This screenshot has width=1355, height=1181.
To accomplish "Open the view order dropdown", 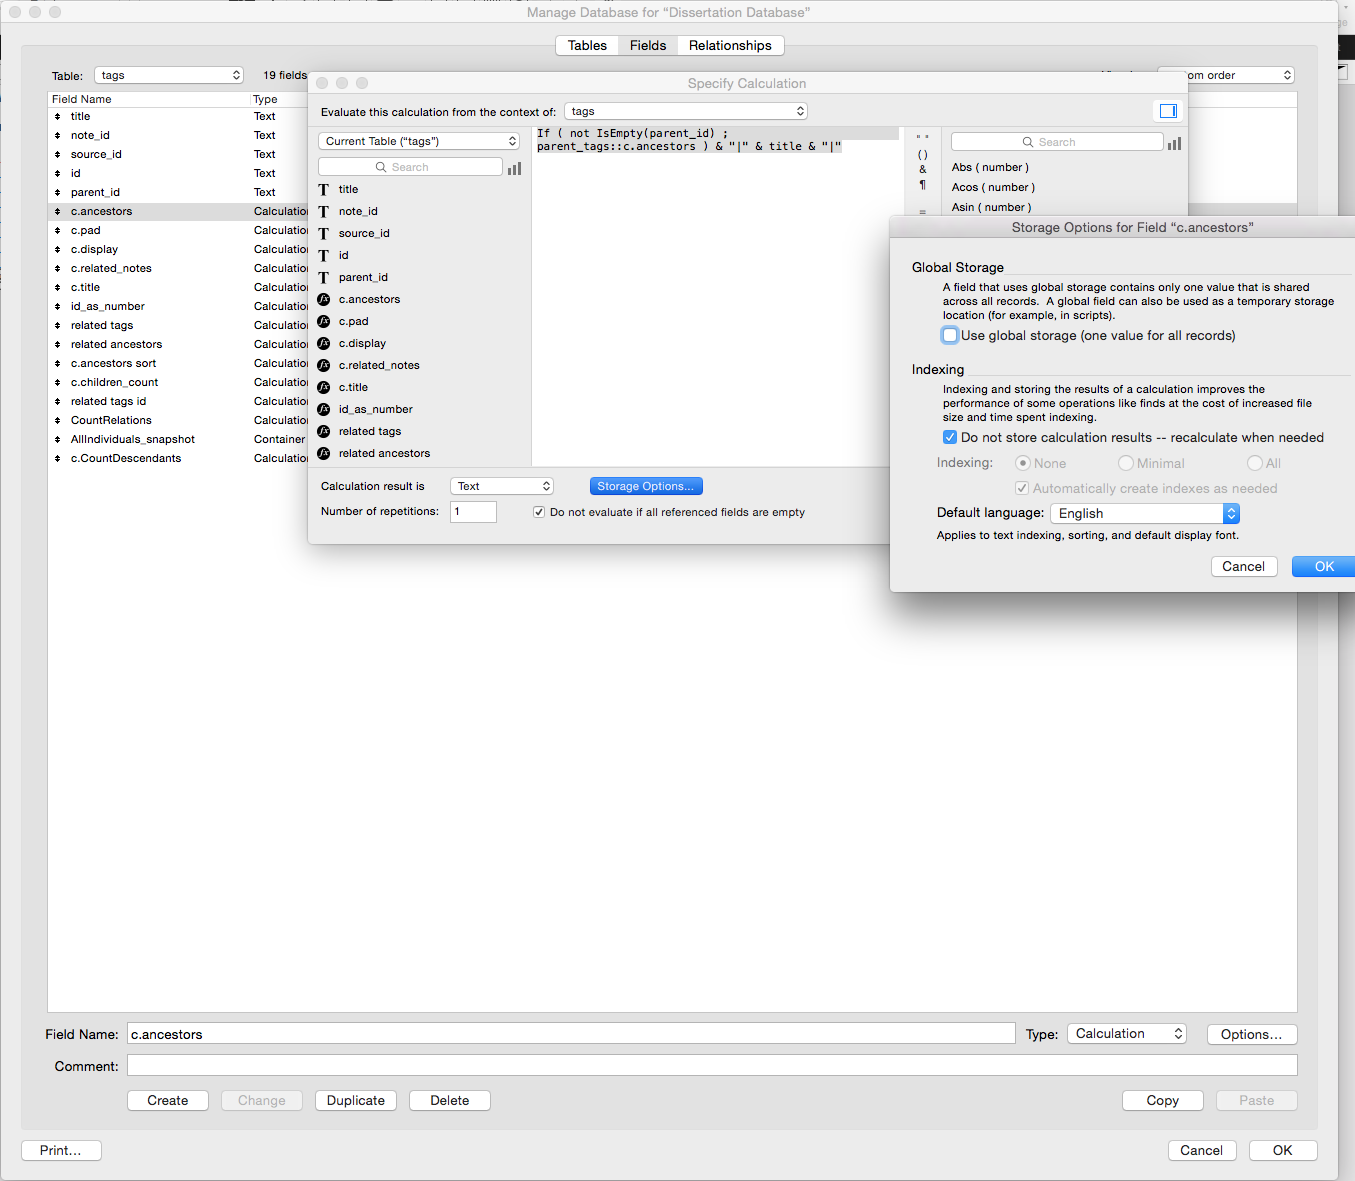I will pos(1226,75).
